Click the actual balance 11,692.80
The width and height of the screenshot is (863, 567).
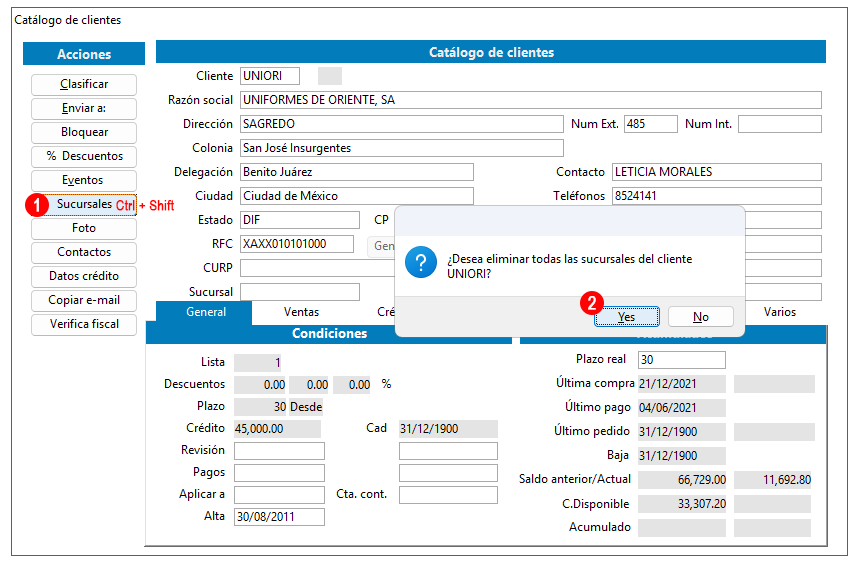click(x=772, y=480)
